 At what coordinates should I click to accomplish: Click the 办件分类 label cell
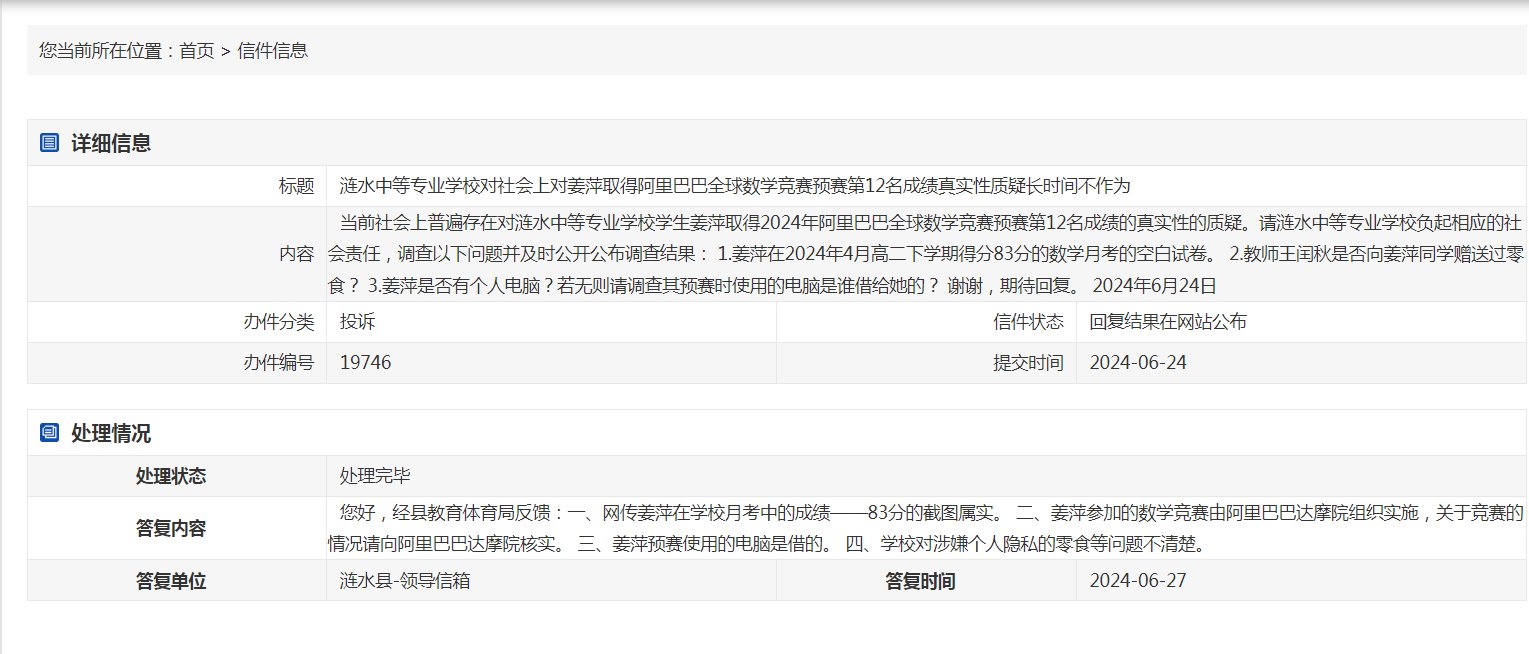pos(278,322)
